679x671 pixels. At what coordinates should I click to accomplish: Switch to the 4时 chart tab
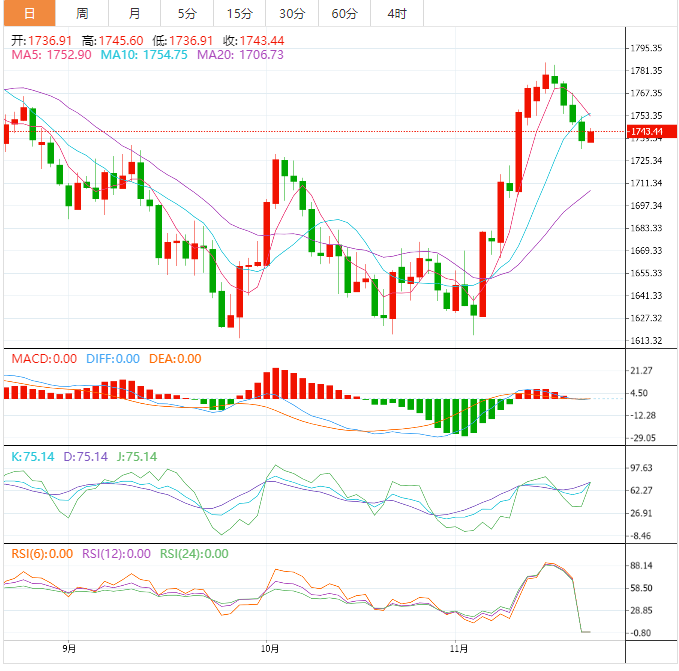tap(396, 13)
